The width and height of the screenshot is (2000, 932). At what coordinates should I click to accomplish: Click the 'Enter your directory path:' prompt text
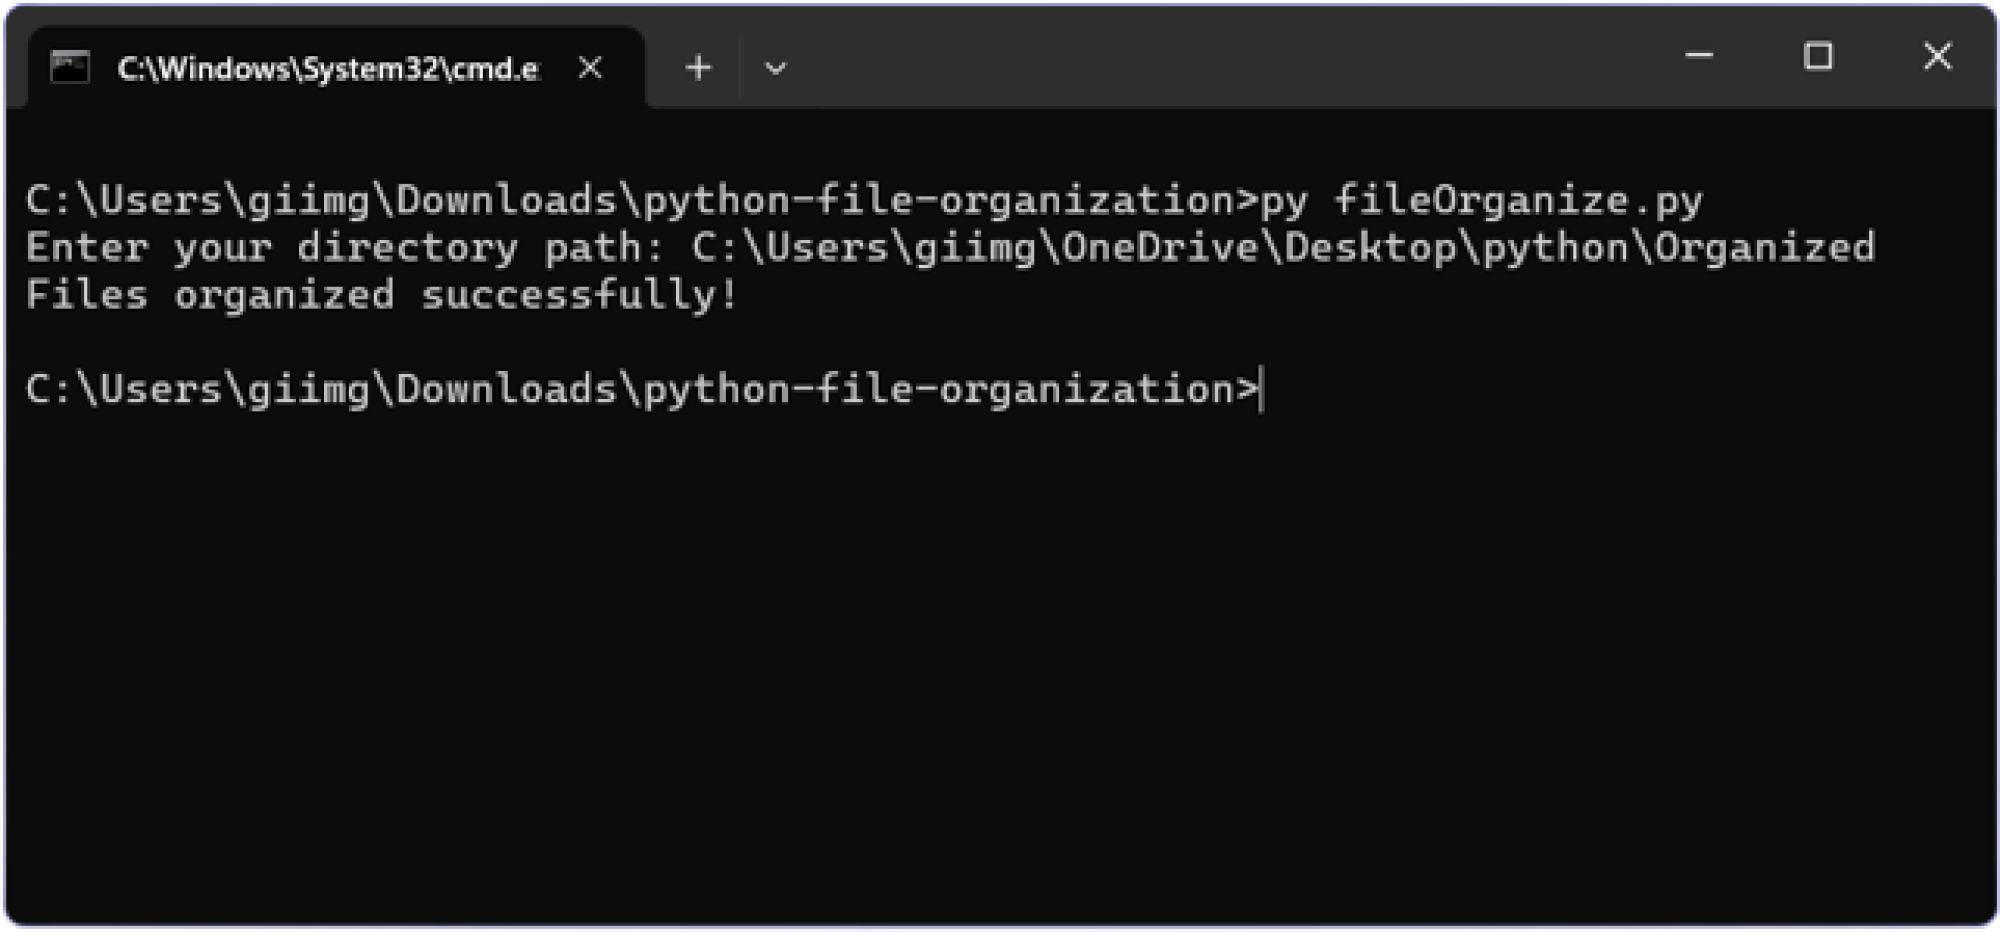click(345, 248)
